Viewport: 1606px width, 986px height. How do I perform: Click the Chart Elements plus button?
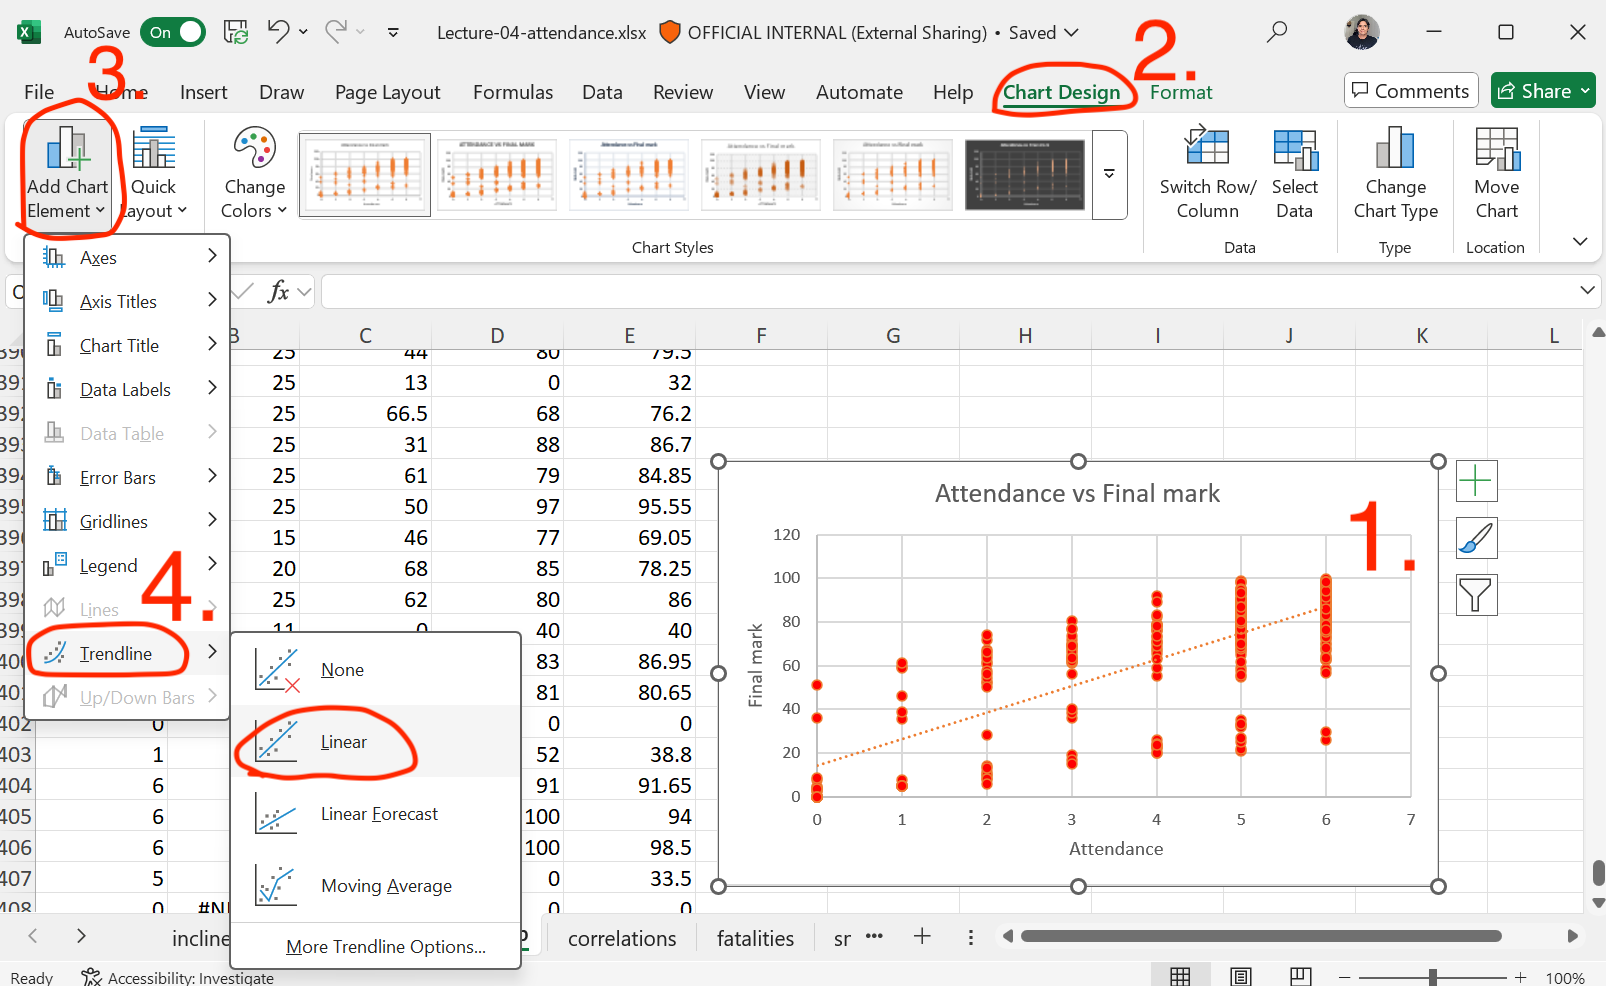pos(1476,481)
